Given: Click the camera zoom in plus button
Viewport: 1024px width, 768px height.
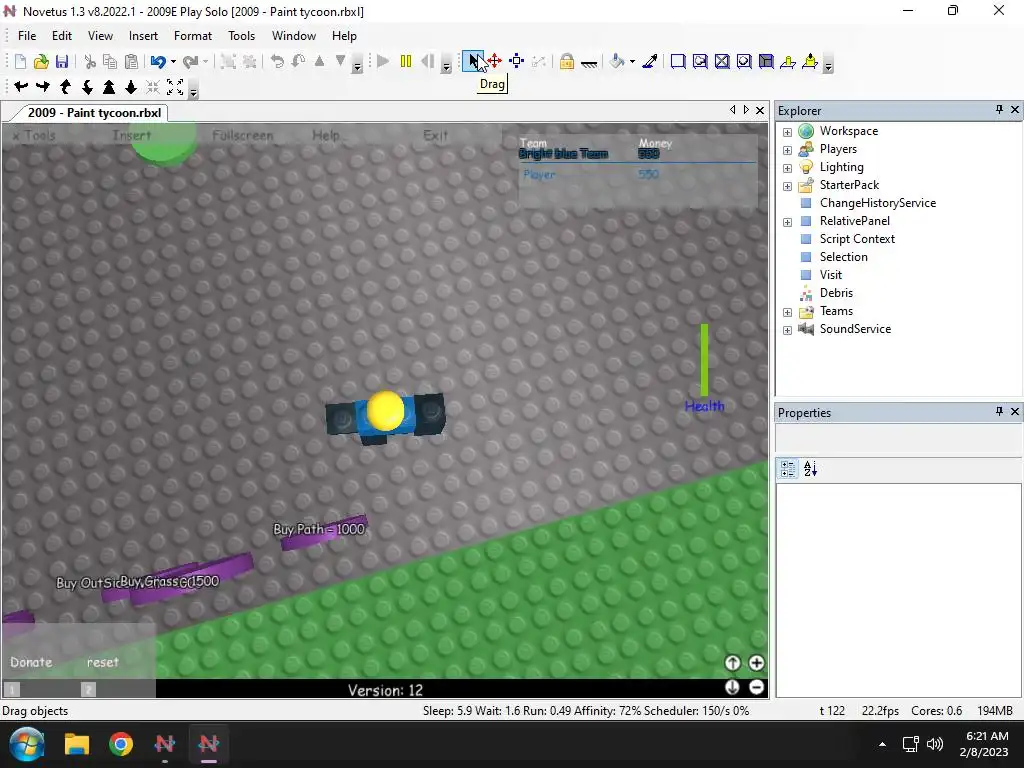Looking at the screenshot, I should pos(756,663).
